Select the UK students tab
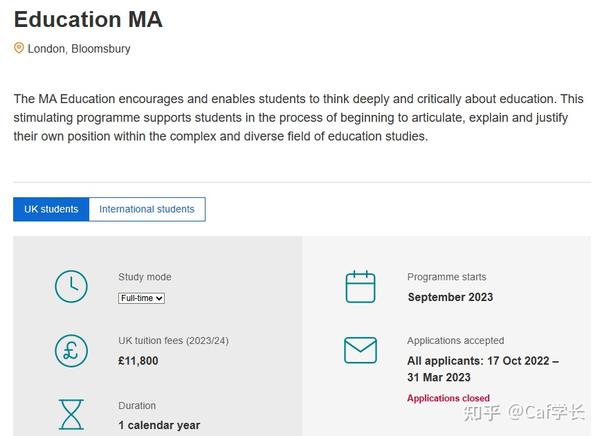 51,209
